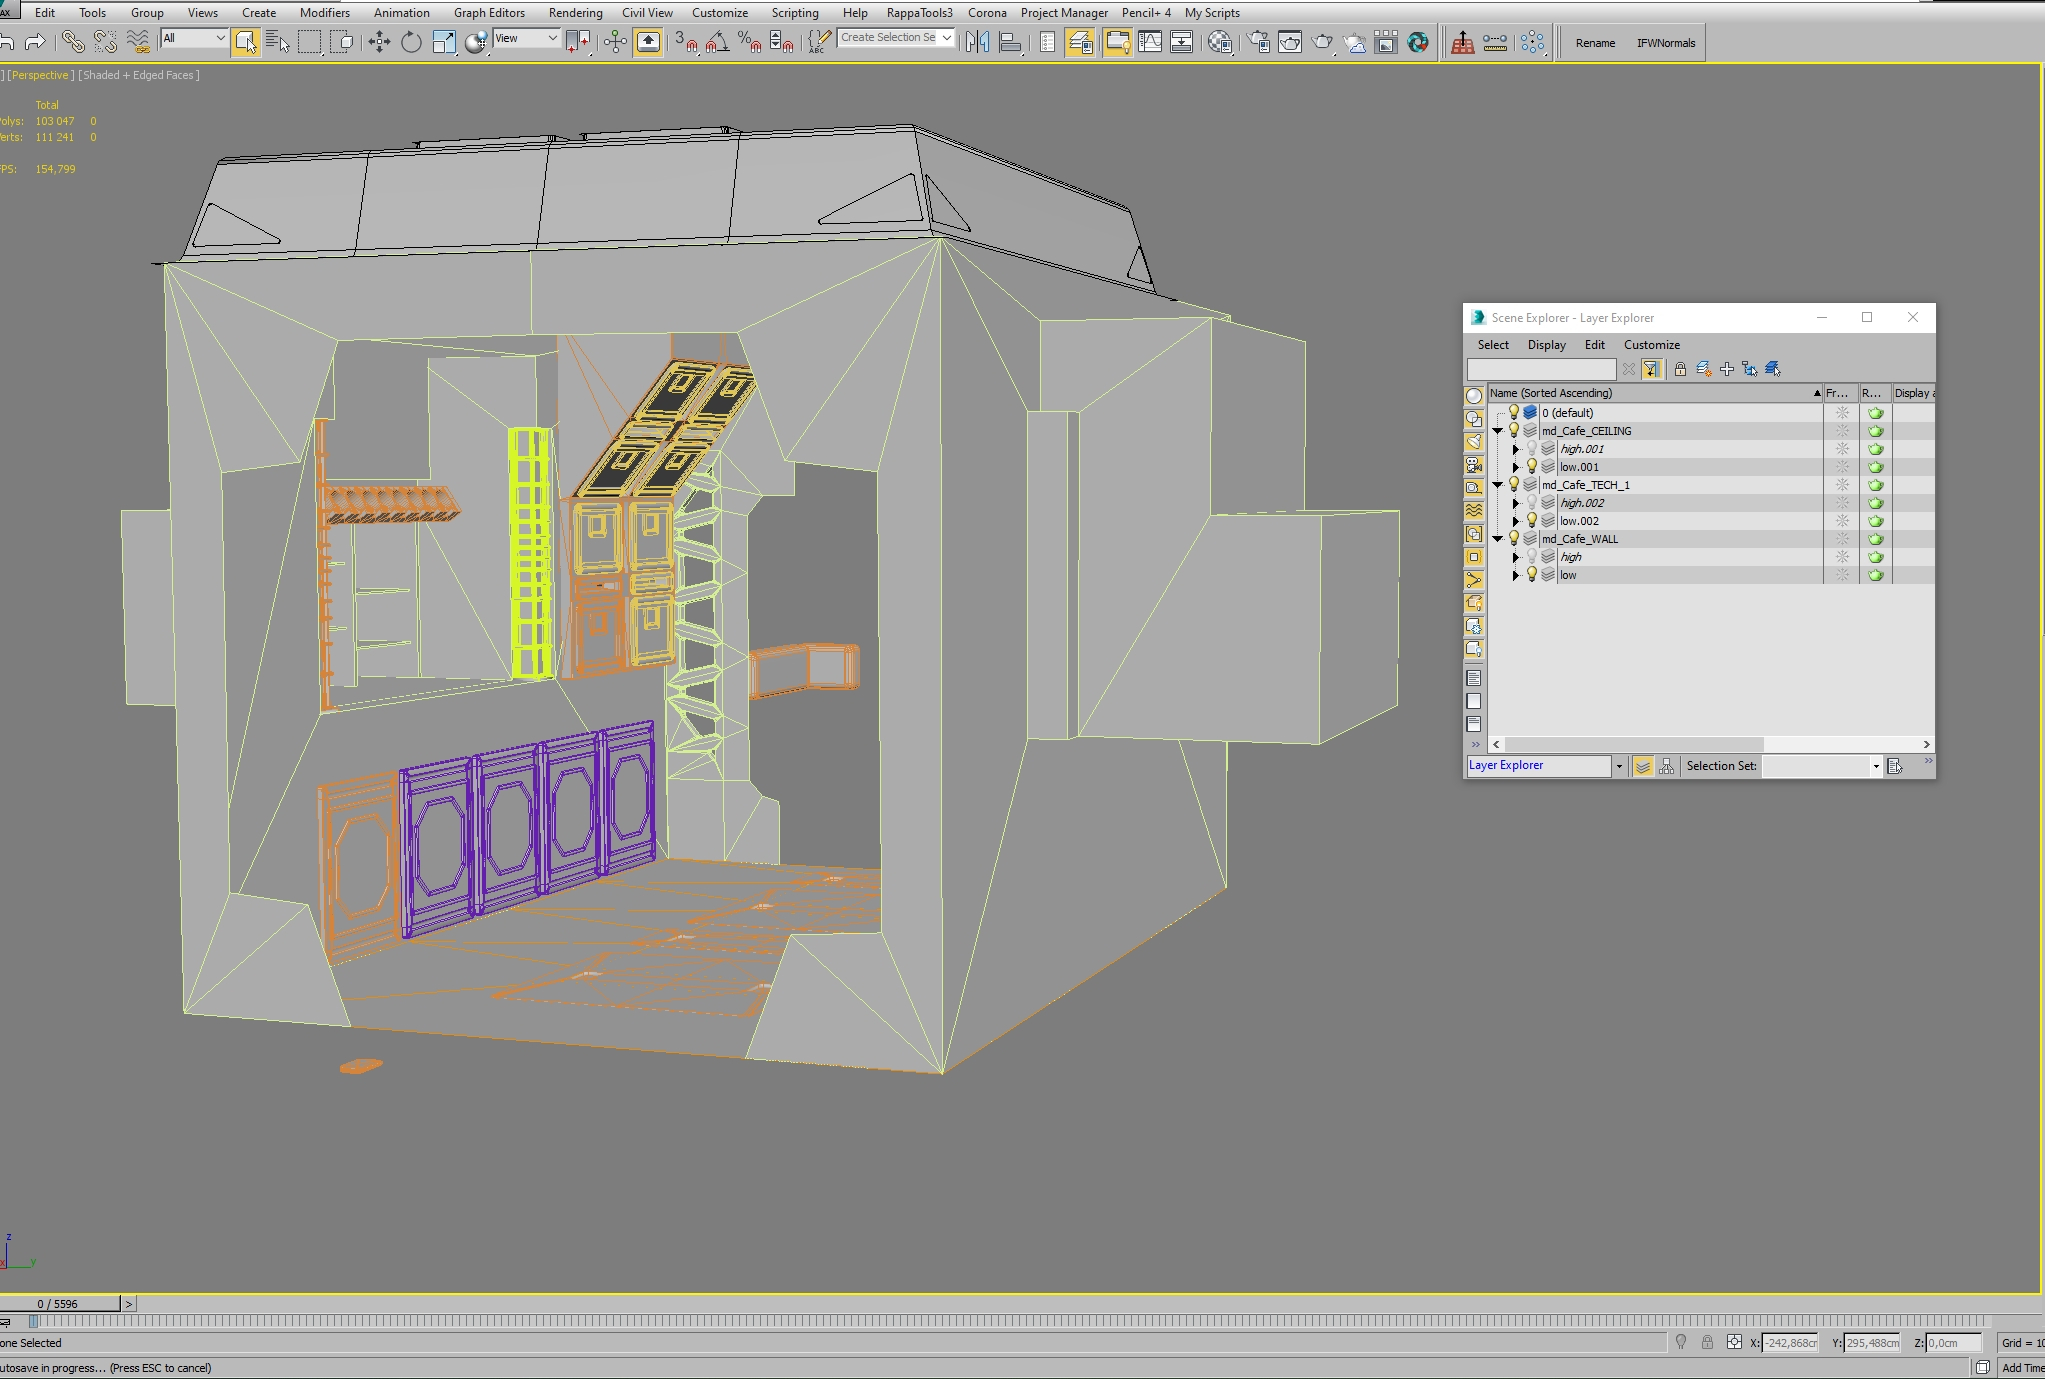The image size is (2045, 1379).
Task: Toggle the Layer Explorer toolbar button
Action: [1080, 42]
